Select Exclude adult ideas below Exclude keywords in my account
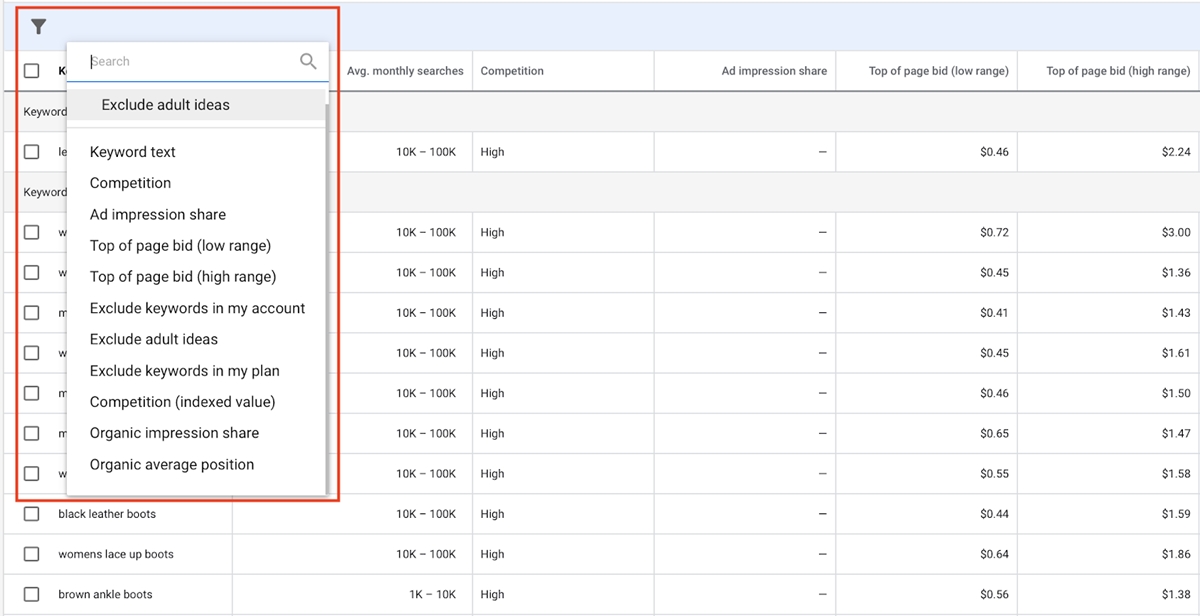1200x616 pixels. point(154,339)
